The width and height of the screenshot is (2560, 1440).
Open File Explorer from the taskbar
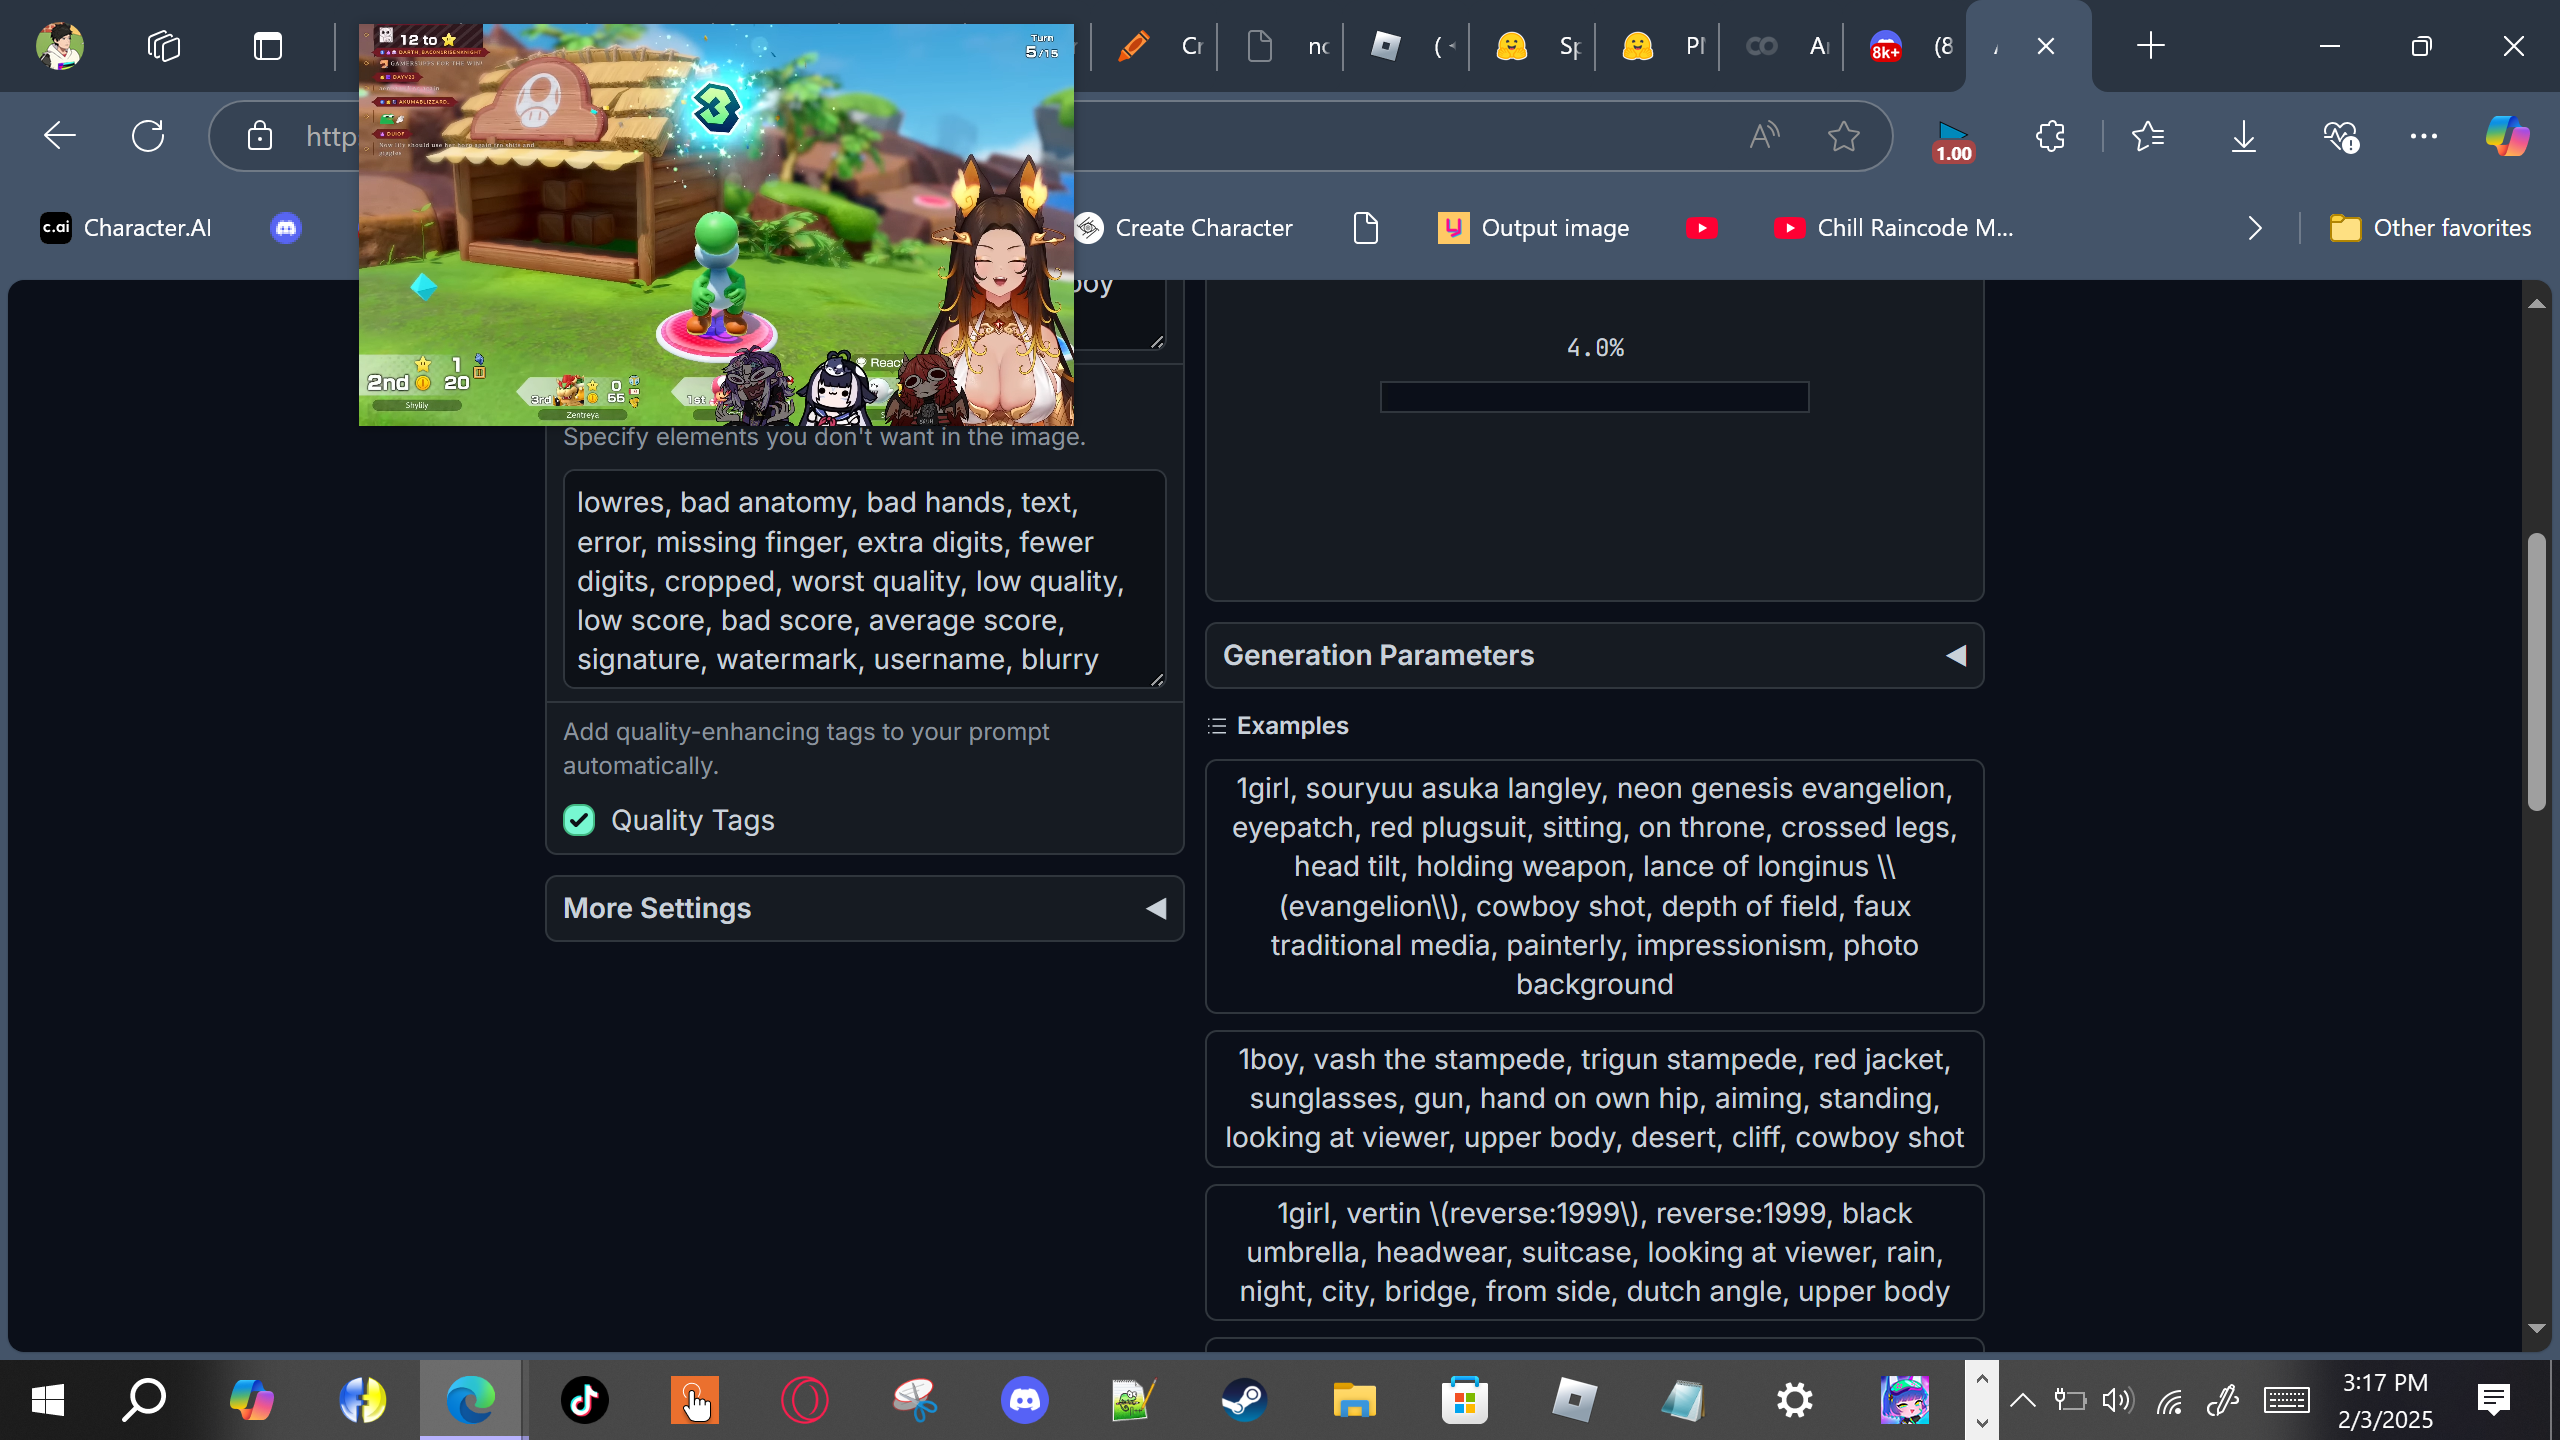pos(1354,1400)
